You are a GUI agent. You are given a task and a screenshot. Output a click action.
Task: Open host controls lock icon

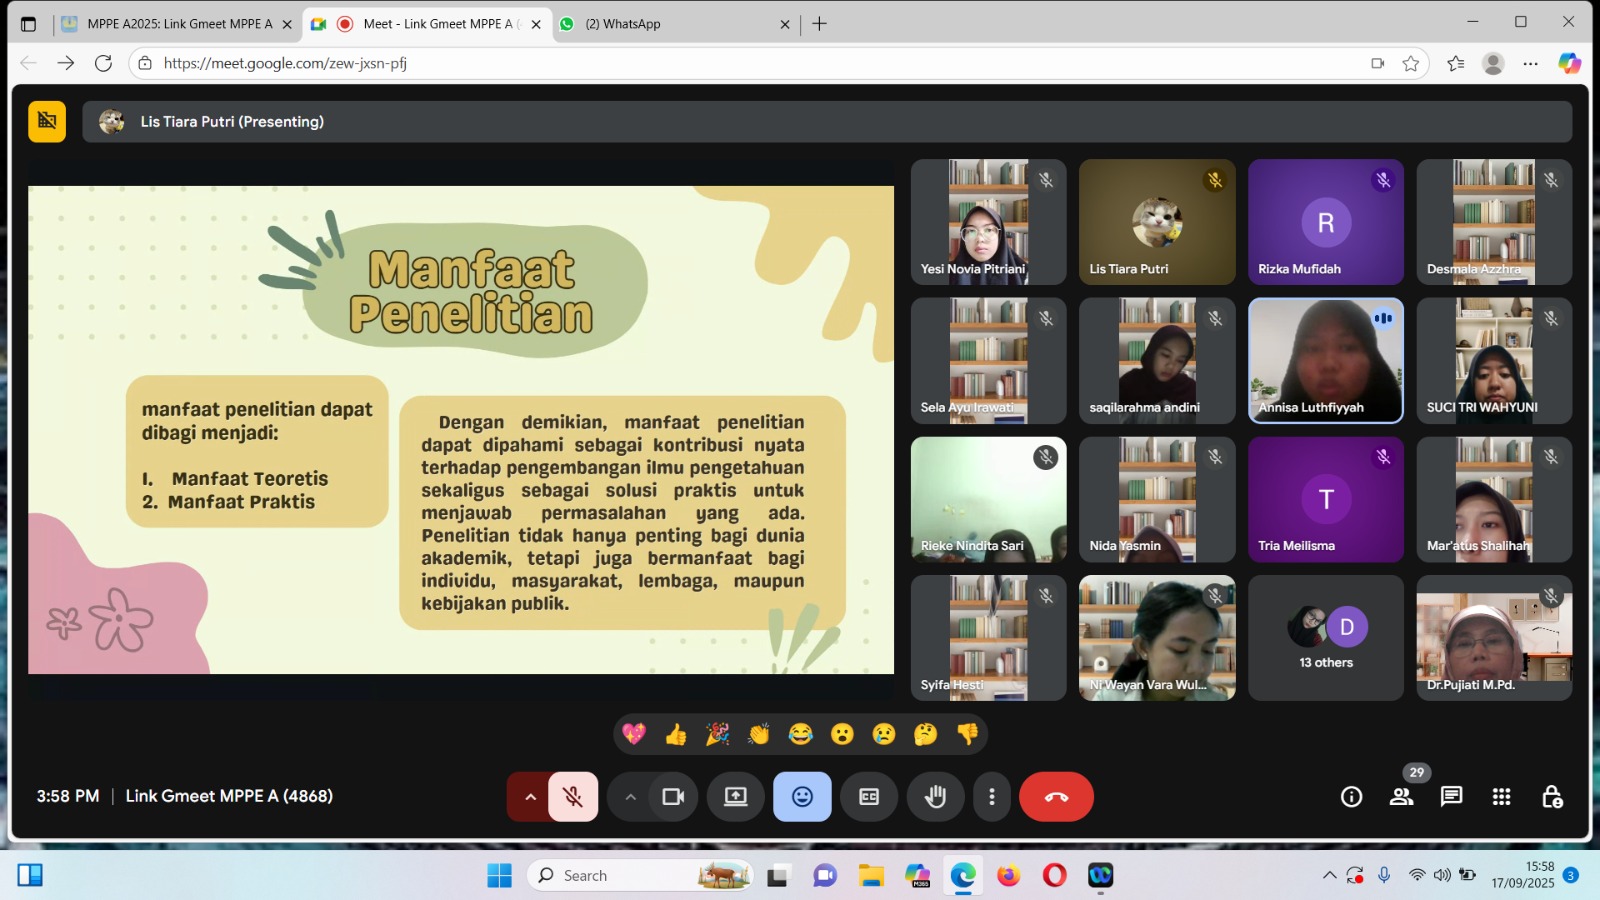[1551, 797]
